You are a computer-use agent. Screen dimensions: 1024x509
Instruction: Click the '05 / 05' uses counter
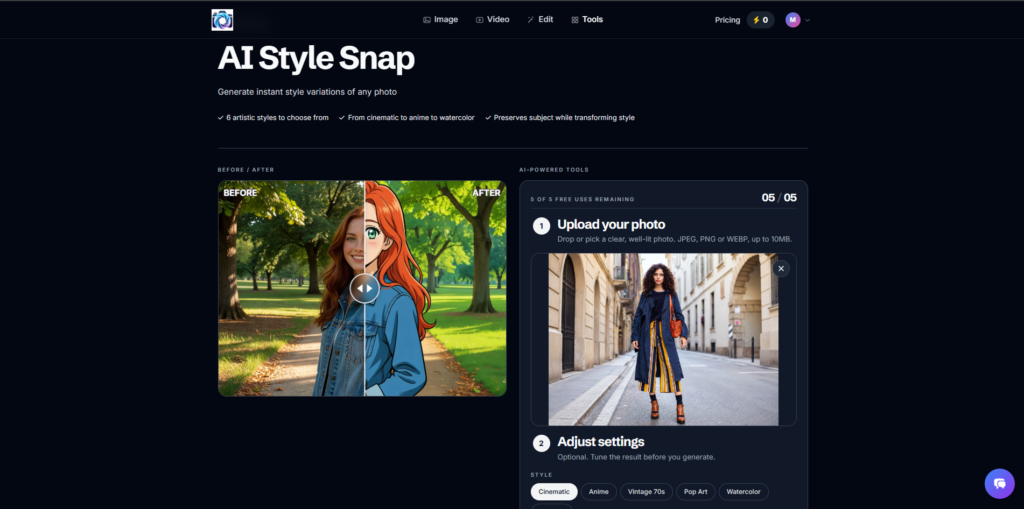pyautogui.click(x=779, y=198)
